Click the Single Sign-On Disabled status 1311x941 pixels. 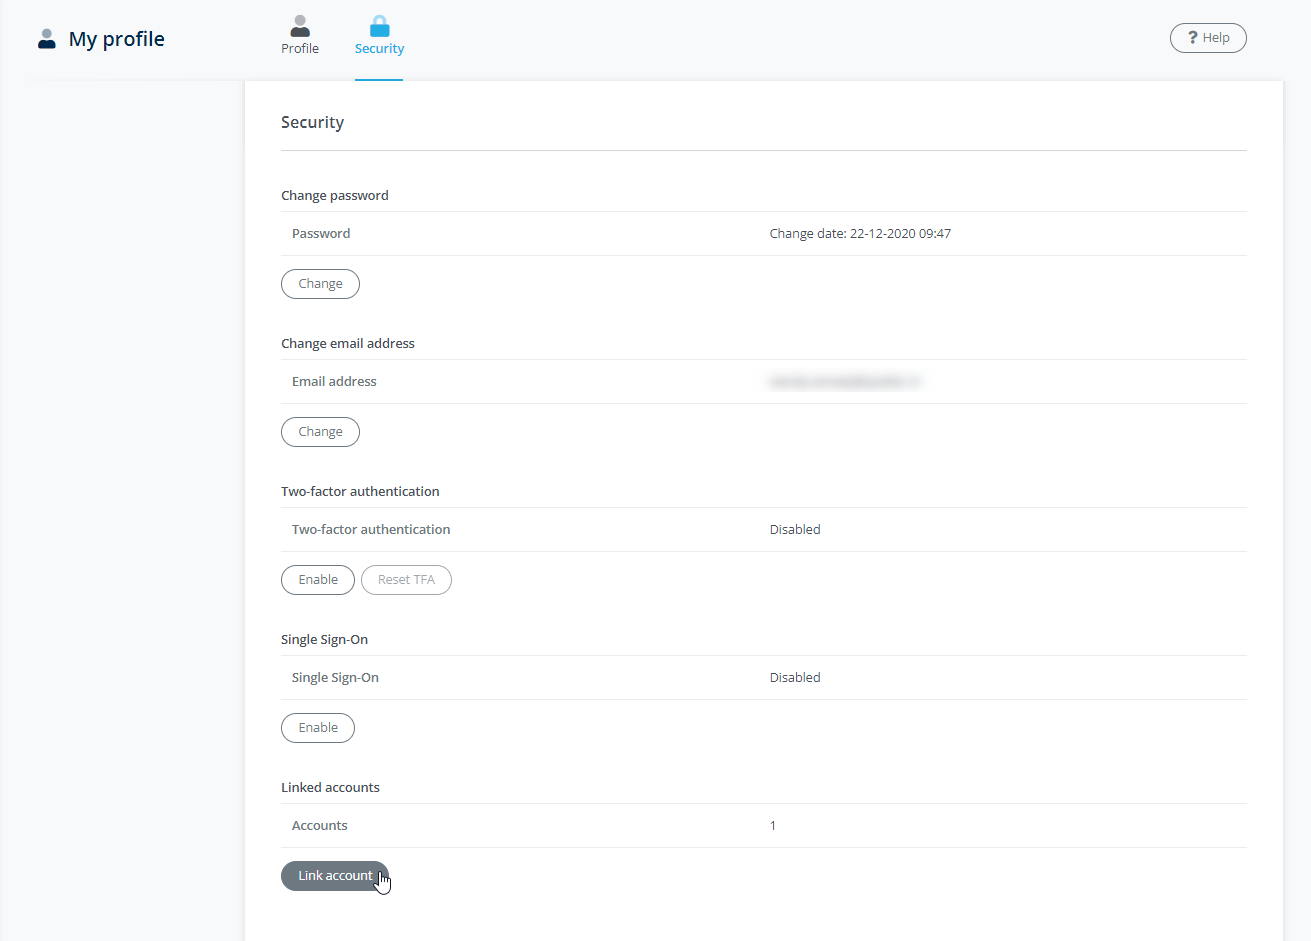(x=795, y=678)
